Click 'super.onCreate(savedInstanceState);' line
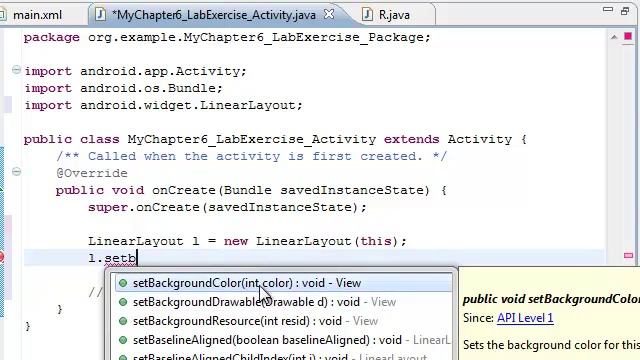 click(x=227, y=207)
